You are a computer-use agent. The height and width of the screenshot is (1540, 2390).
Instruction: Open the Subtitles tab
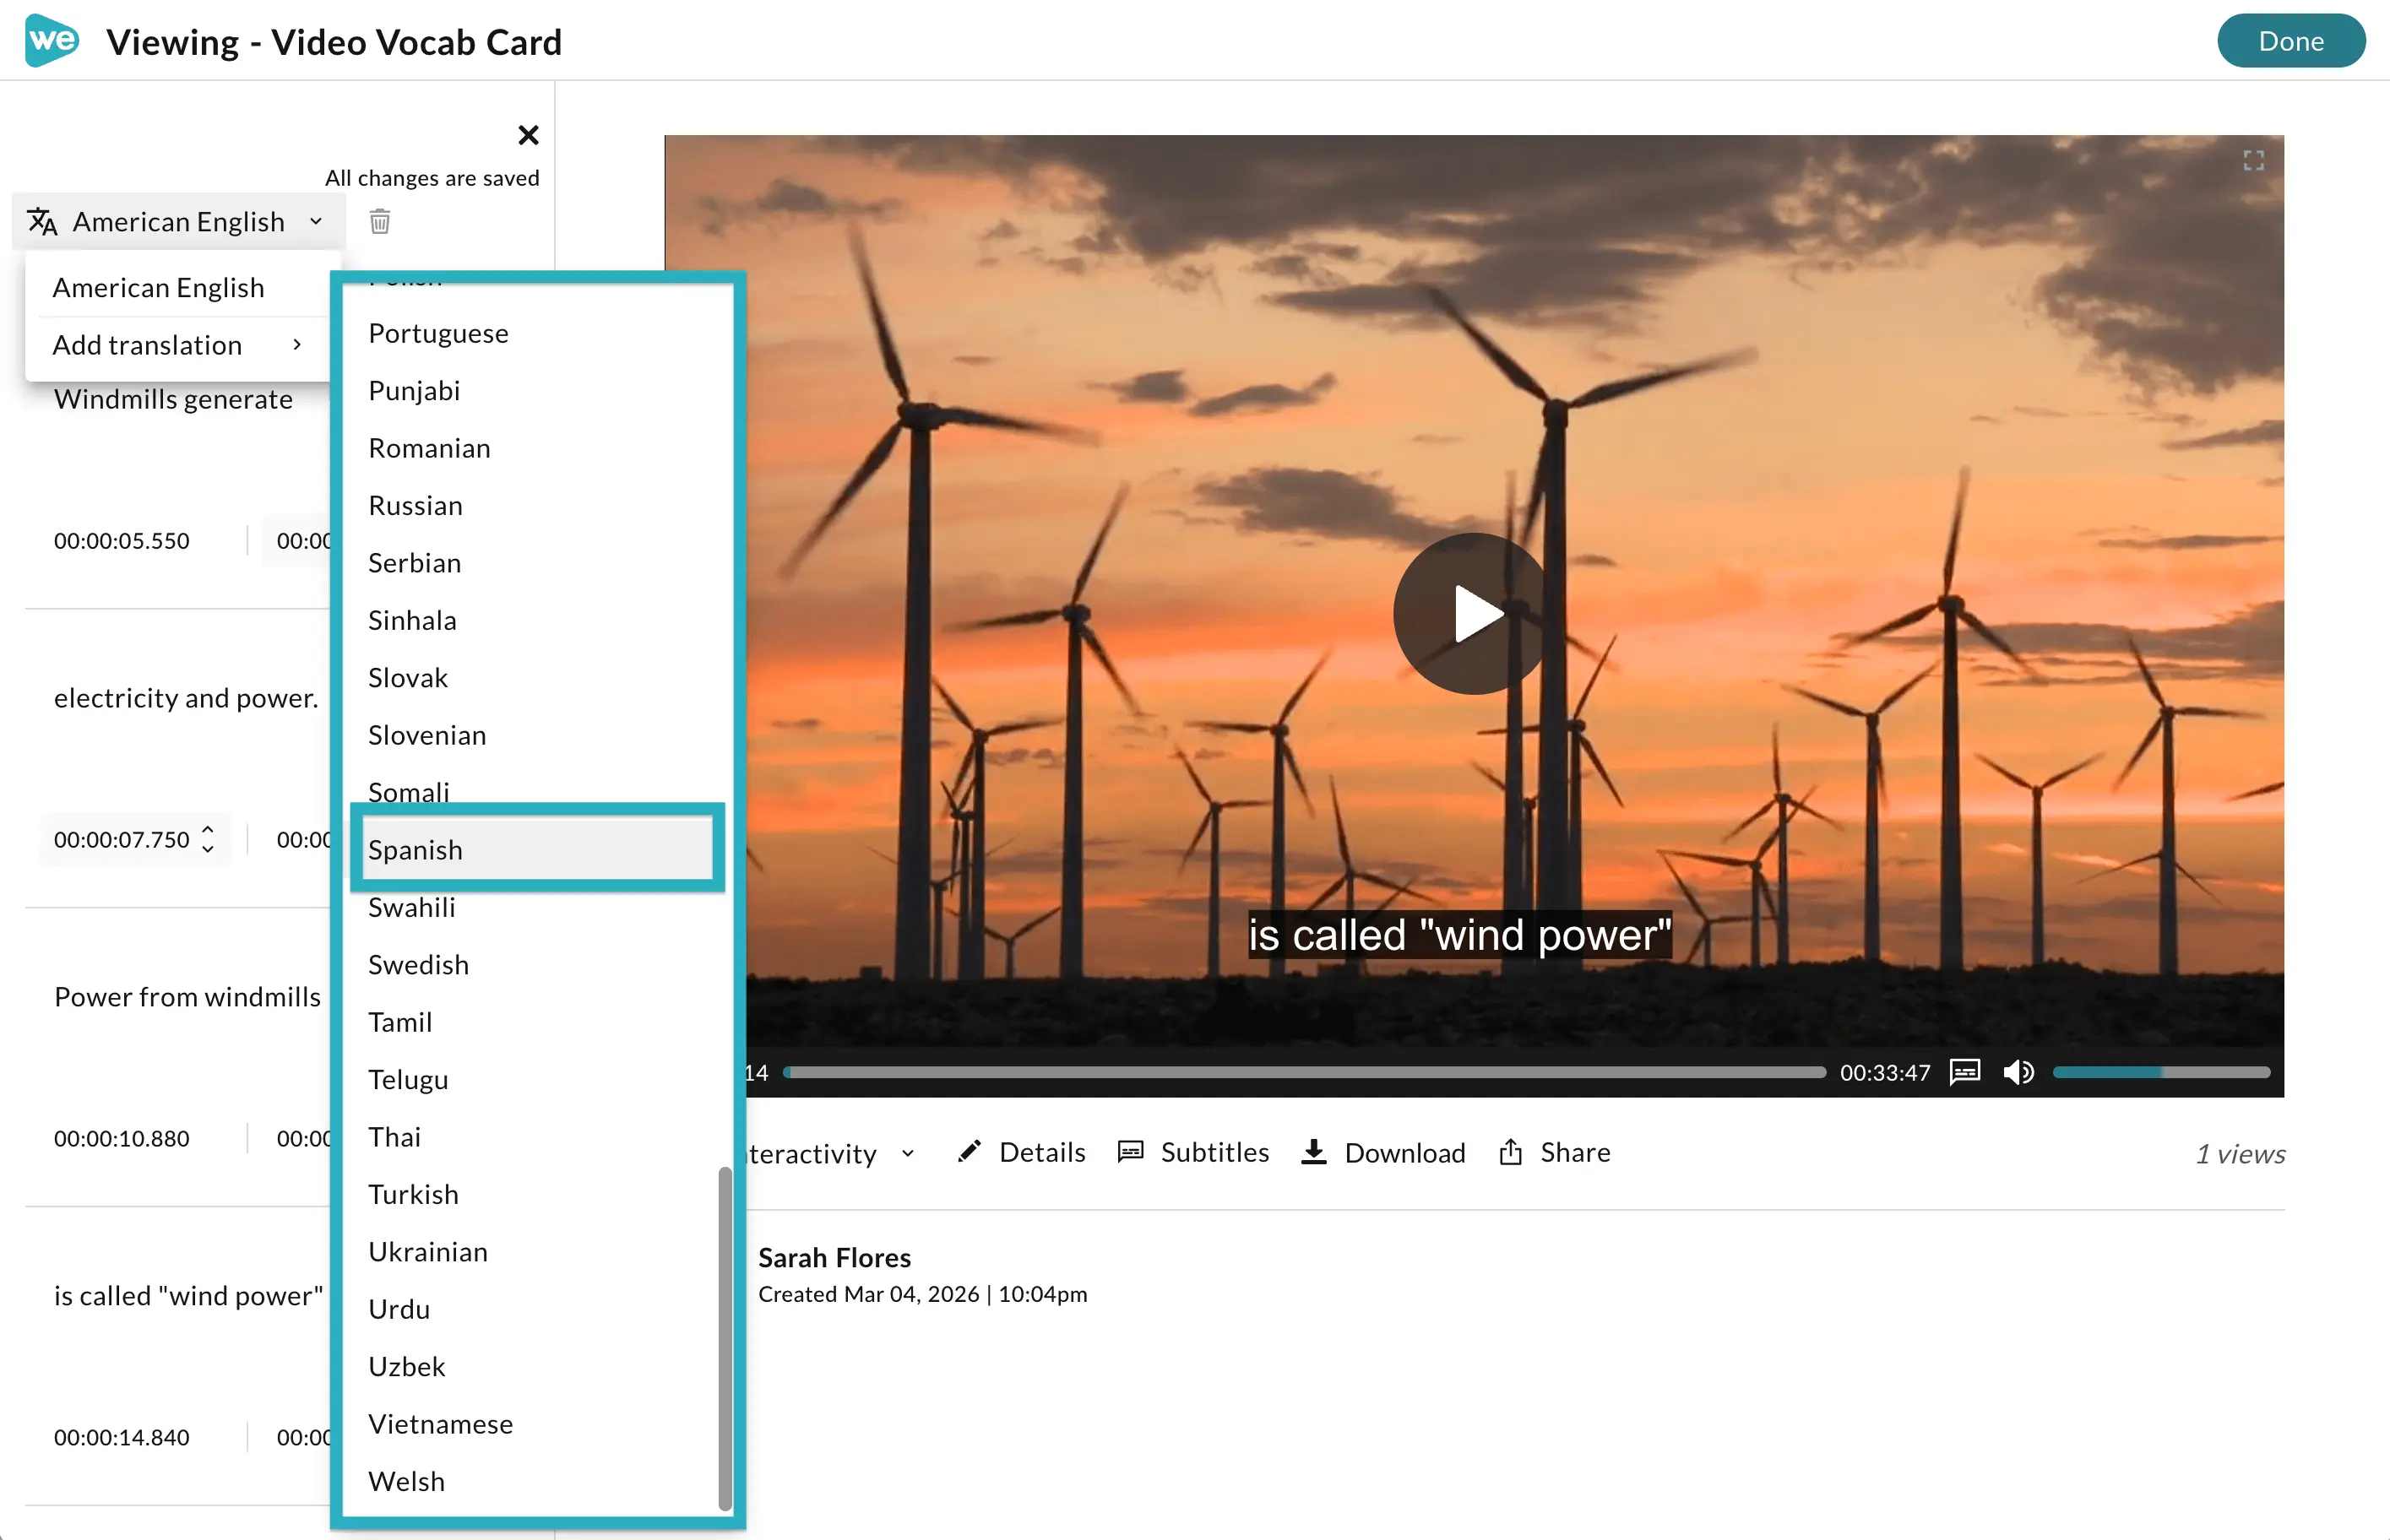point(1193,1153)
